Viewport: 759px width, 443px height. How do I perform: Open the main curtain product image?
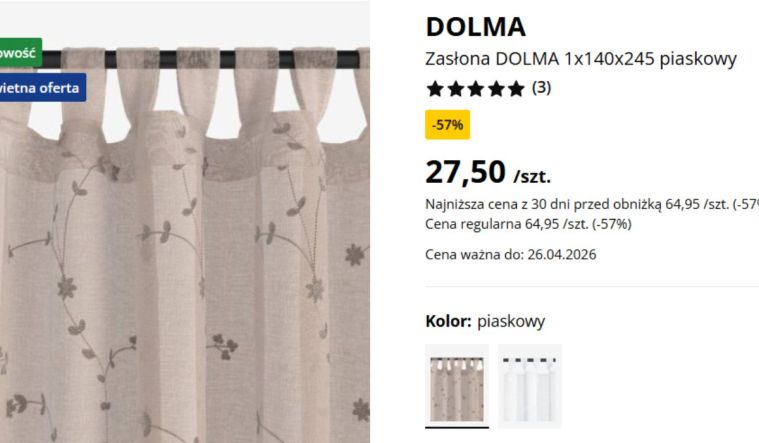click(184, 242)
